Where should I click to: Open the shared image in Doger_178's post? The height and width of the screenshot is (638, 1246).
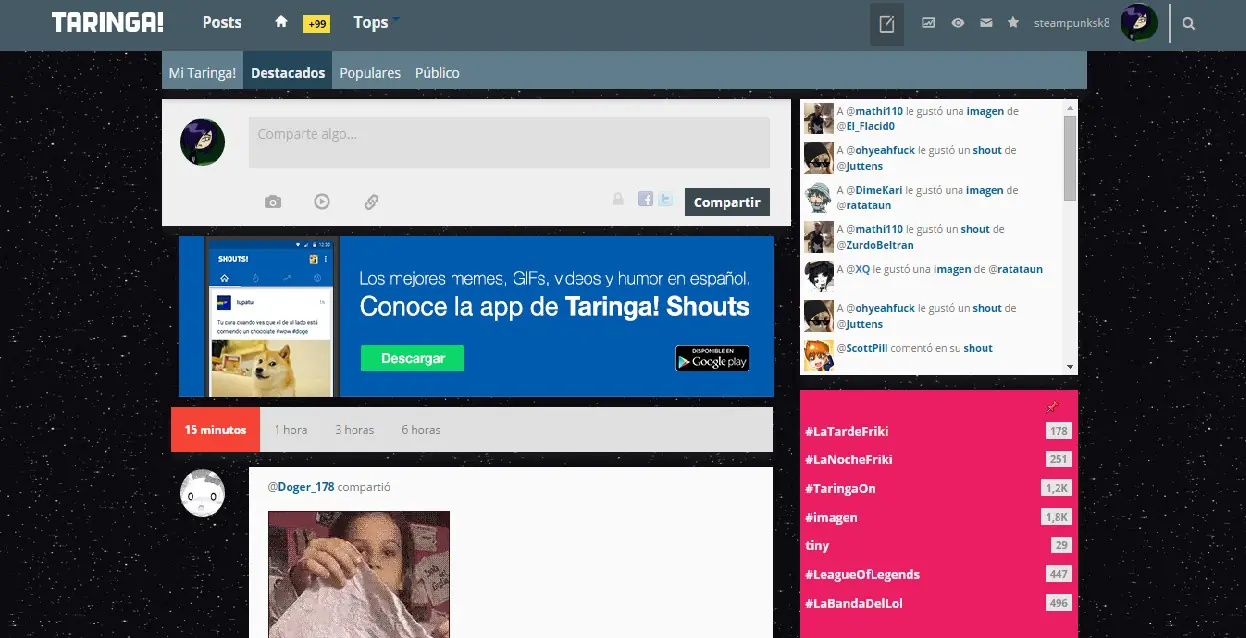click(x=359, y=574)
